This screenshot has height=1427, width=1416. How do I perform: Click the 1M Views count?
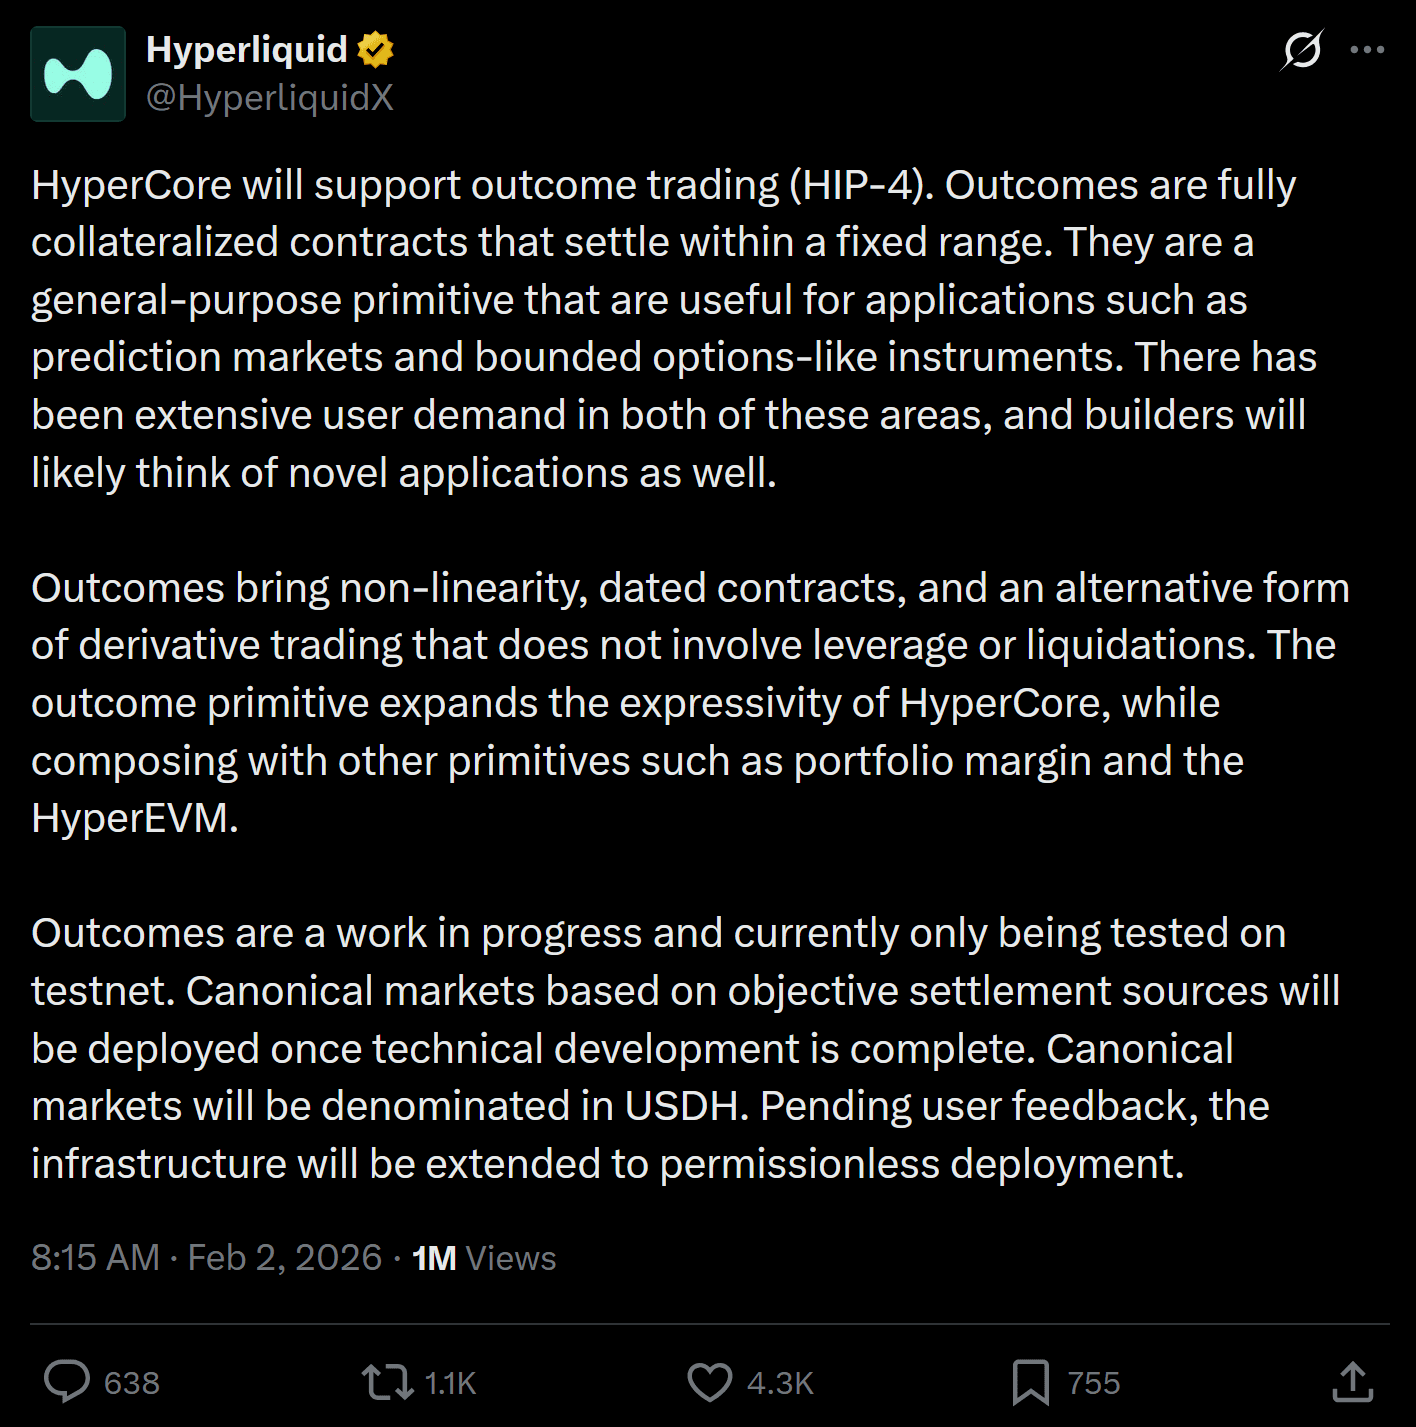[484, 1258]
